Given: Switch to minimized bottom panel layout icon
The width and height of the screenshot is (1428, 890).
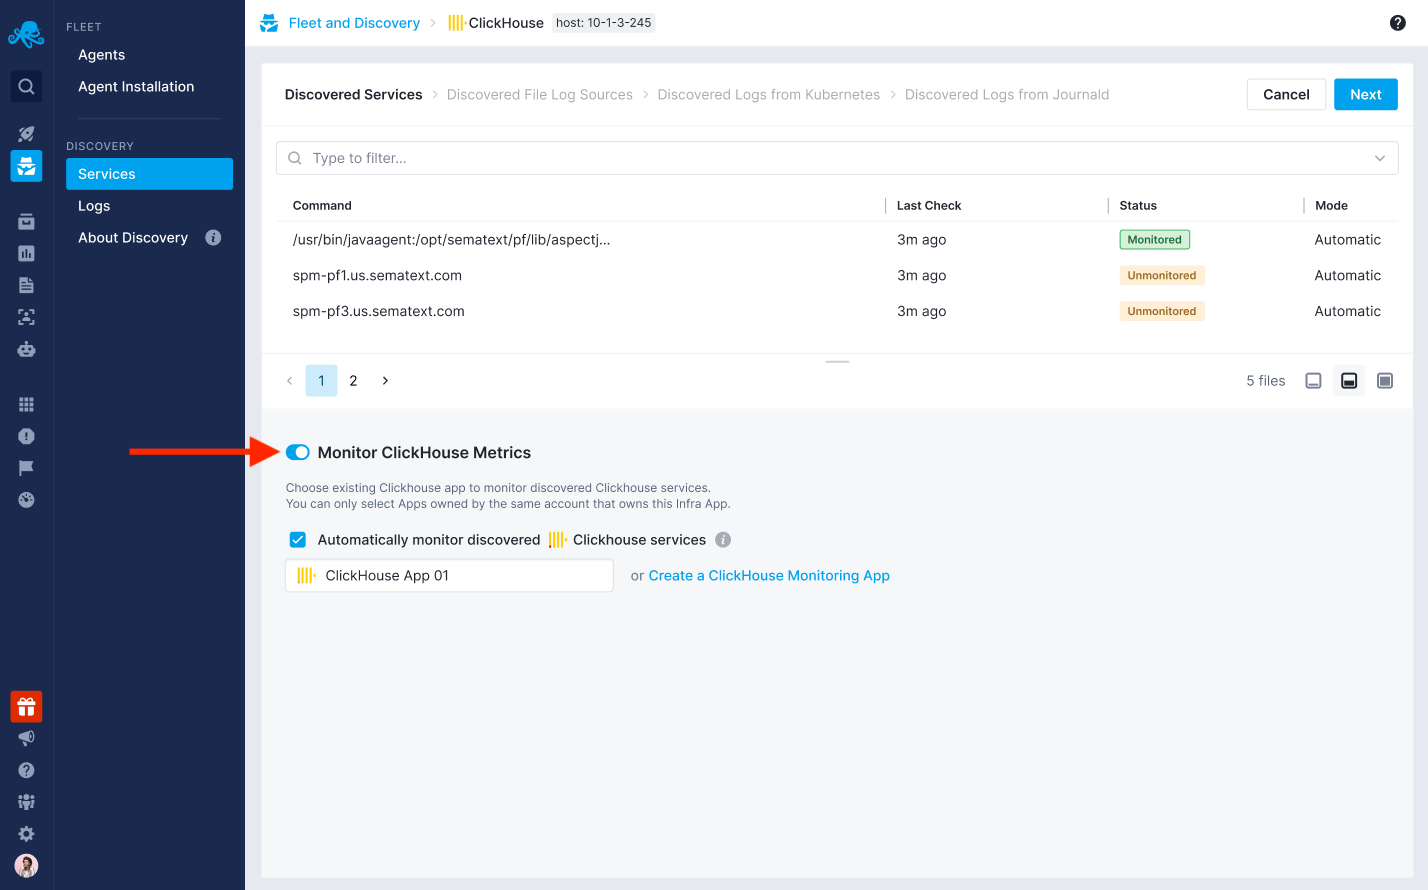Looking at the screenshot, I should coord(1314,381).
